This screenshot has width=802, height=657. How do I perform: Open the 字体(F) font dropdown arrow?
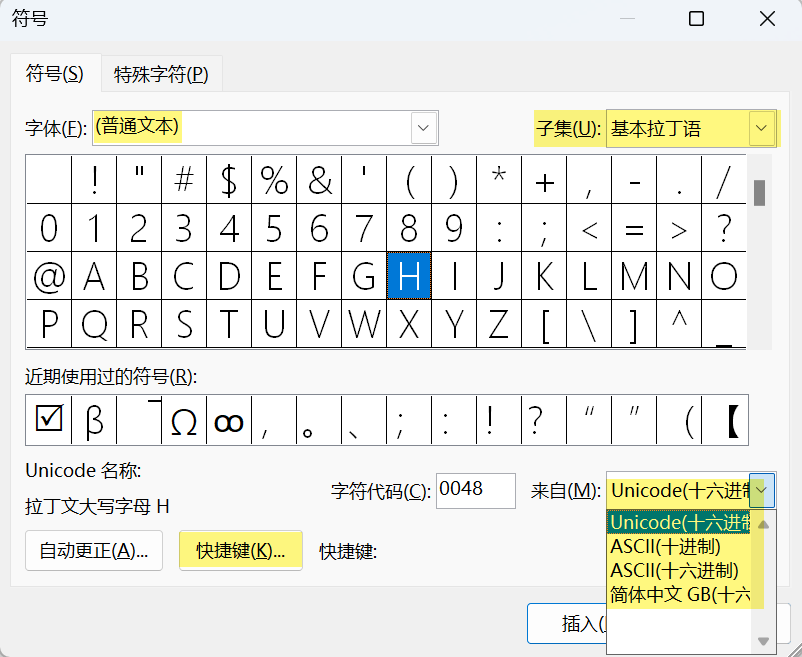[424, 128]
